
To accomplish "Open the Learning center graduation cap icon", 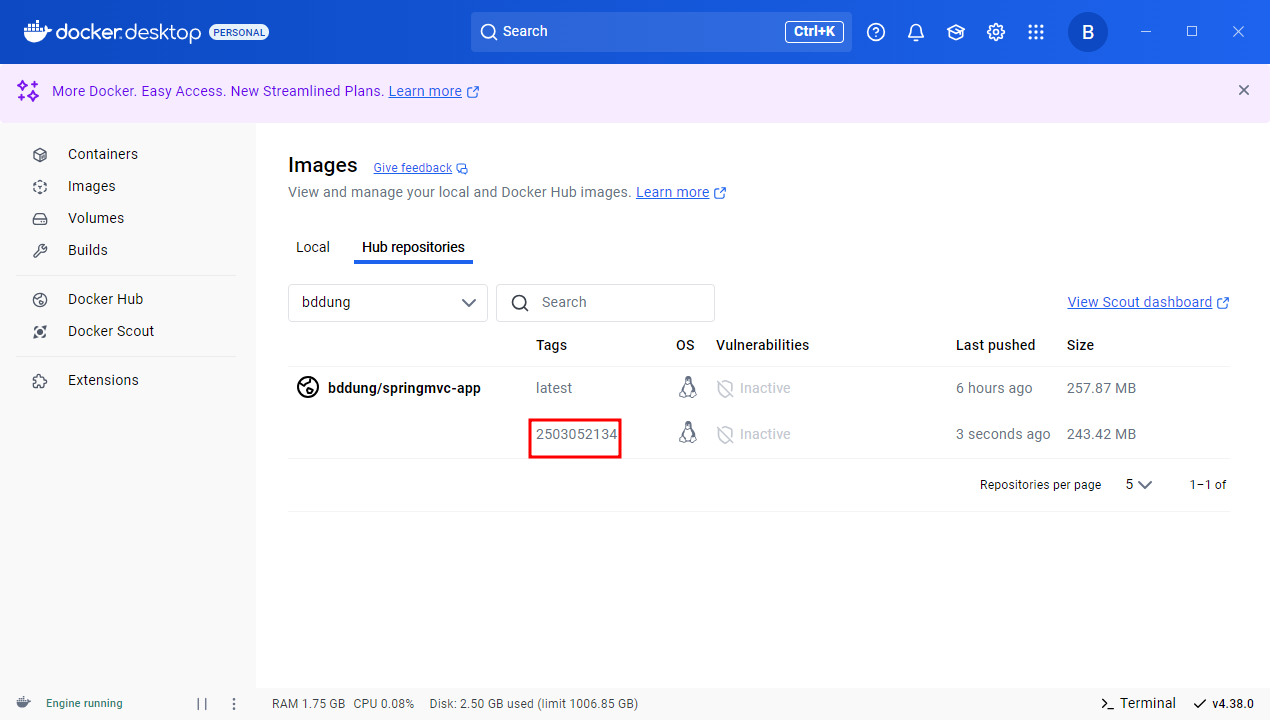I will [956, 32].
